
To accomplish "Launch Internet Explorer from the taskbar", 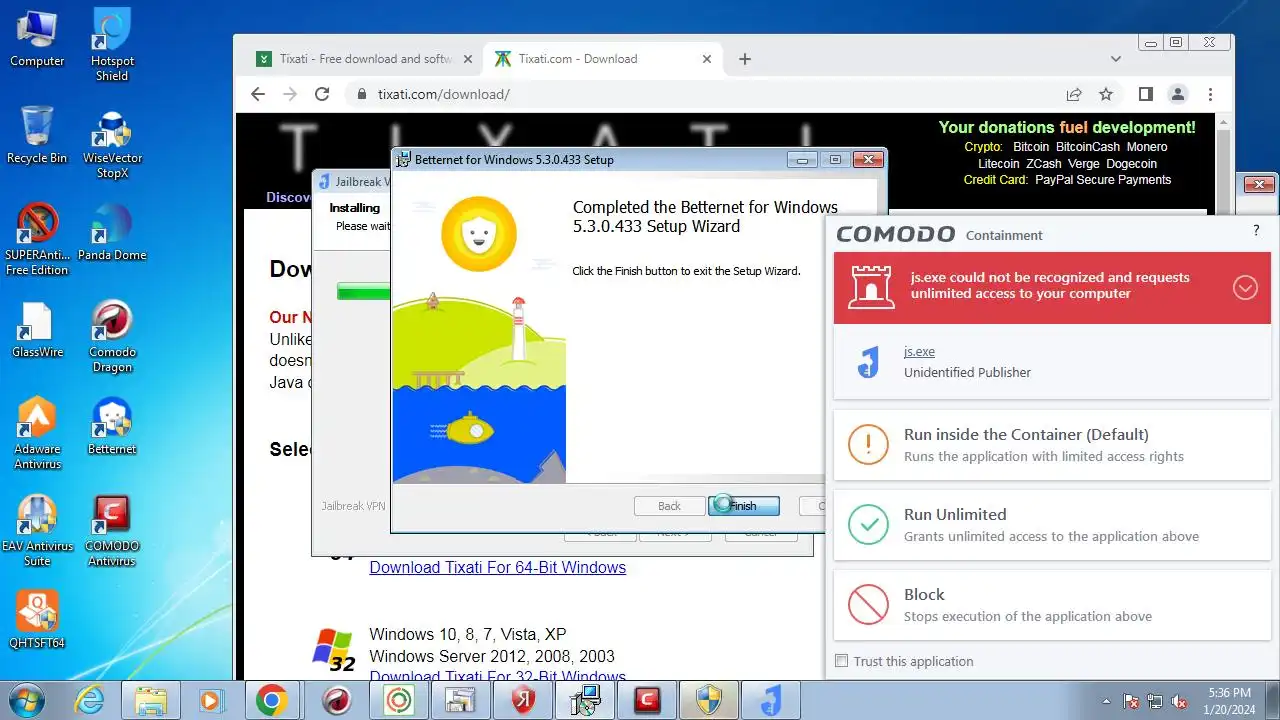I will [x=91, y=701].
